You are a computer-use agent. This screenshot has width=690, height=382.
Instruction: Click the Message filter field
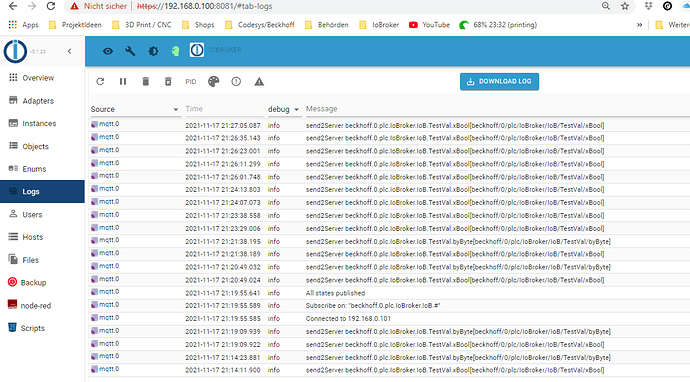[497, 109]
